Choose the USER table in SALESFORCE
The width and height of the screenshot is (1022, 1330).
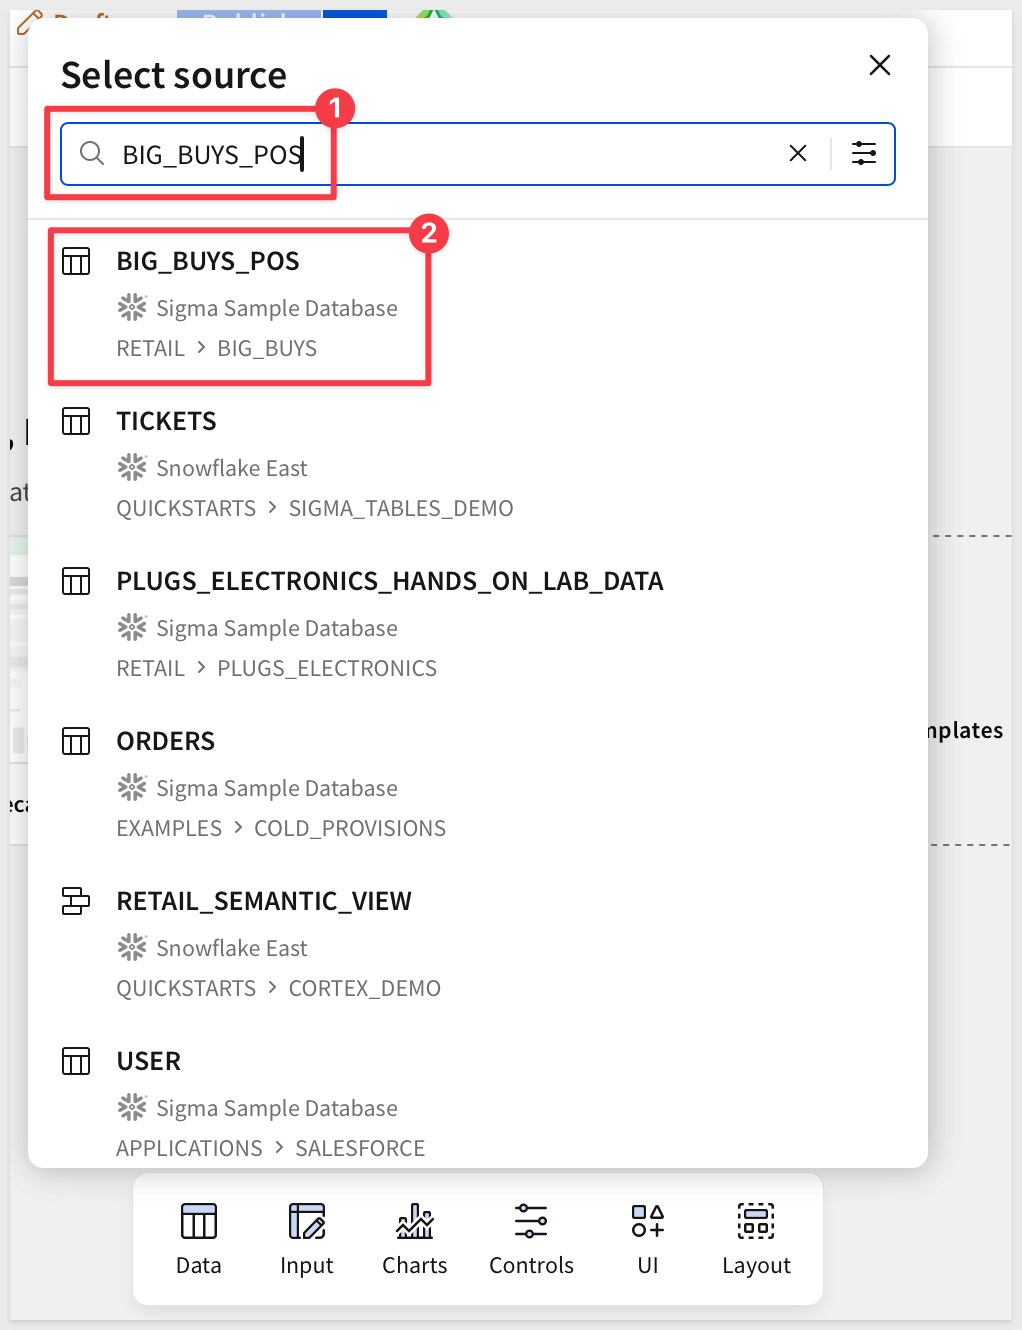pyautogui.click(x=478, y=1104)
